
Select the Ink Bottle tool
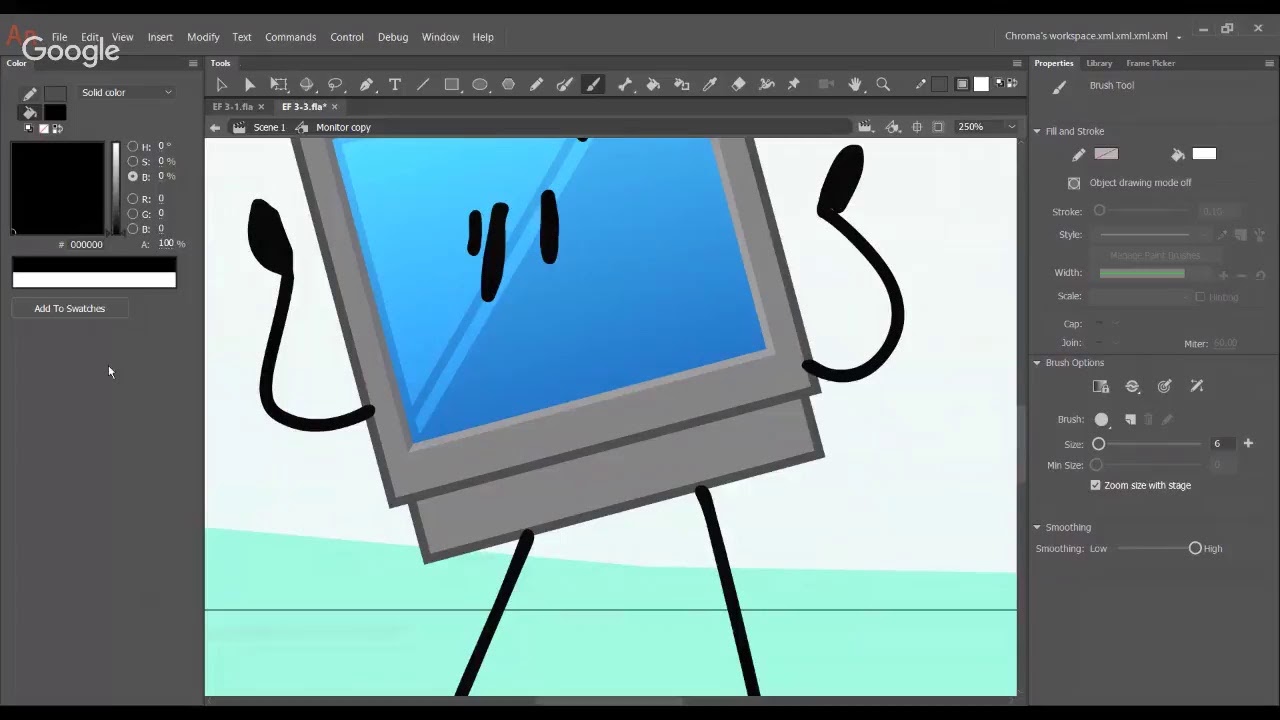point(682,85)
